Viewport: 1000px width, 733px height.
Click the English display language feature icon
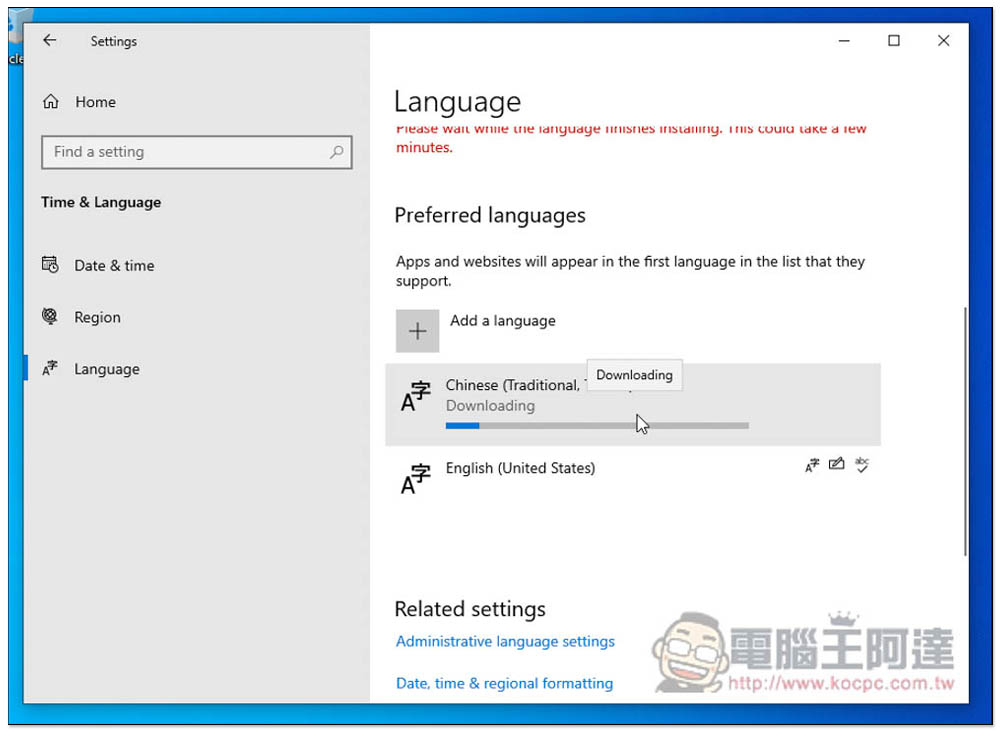pyautogui.click(x=812, y=464)
